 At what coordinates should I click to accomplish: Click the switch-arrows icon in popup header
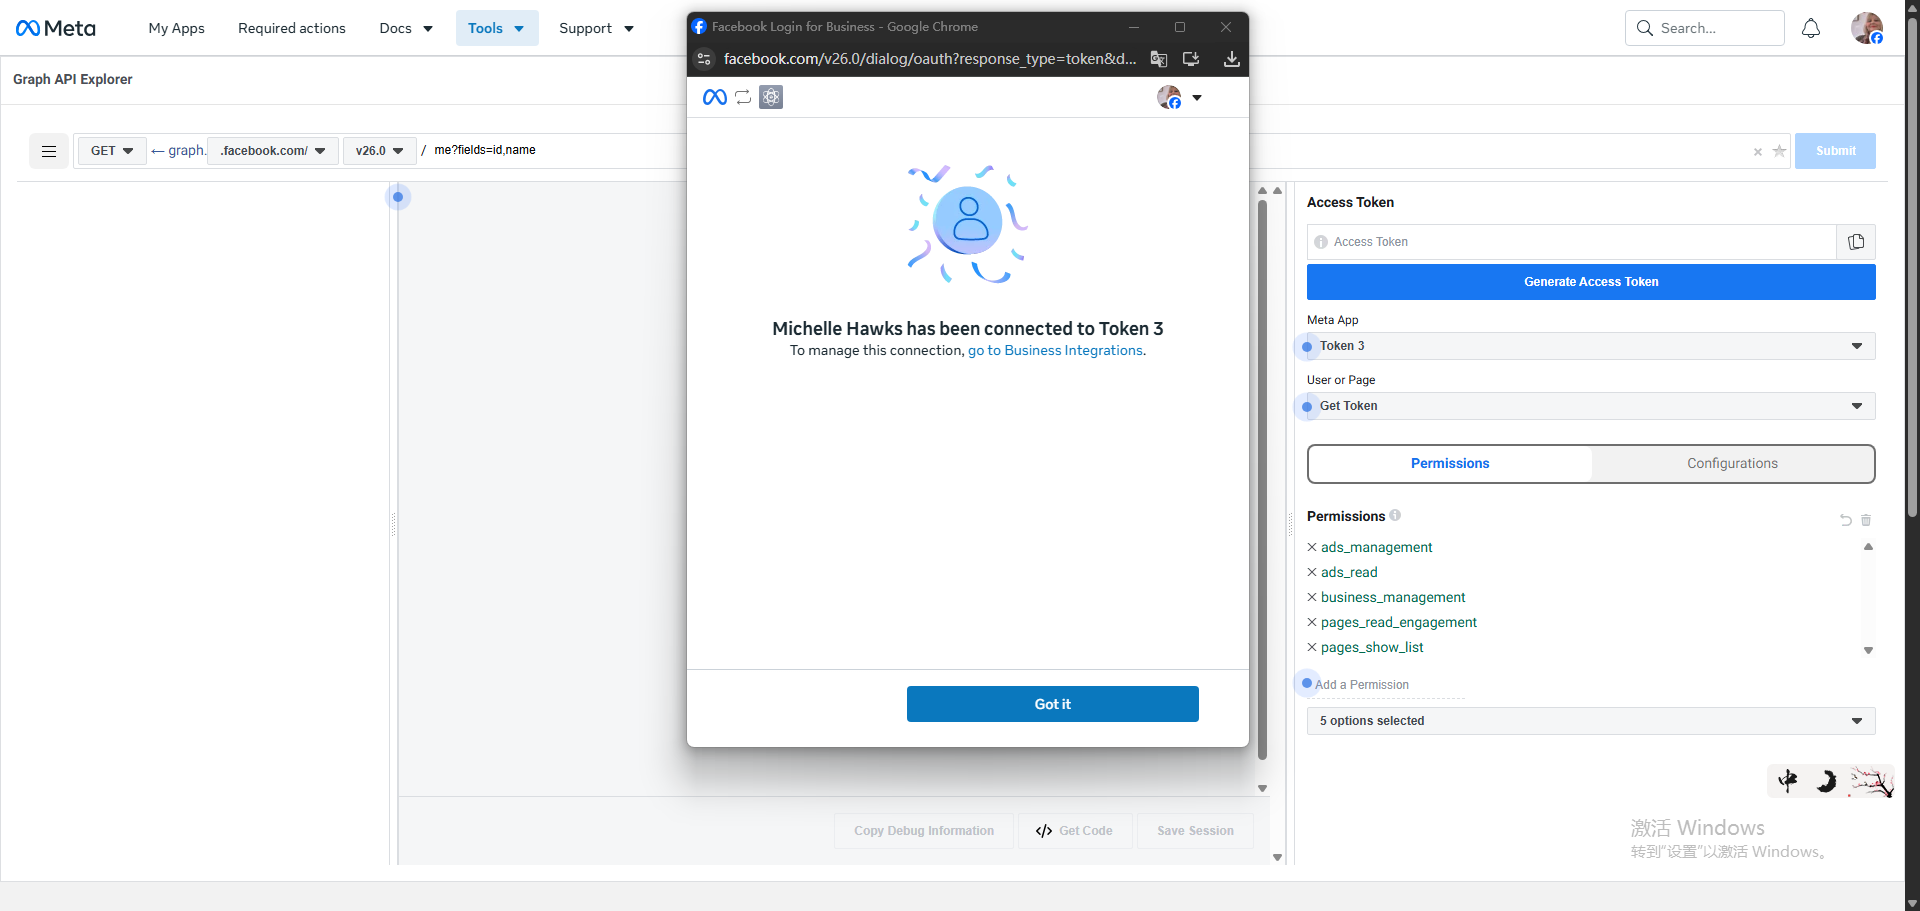pyautogui.click(x=743, y=97)
